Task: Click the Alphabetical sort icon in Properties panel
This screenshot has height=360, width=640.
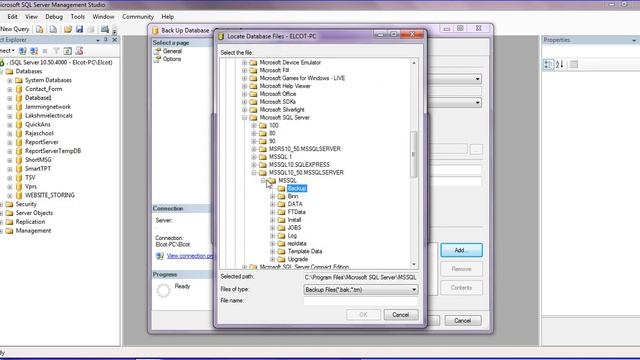Action: pos(560,64)
